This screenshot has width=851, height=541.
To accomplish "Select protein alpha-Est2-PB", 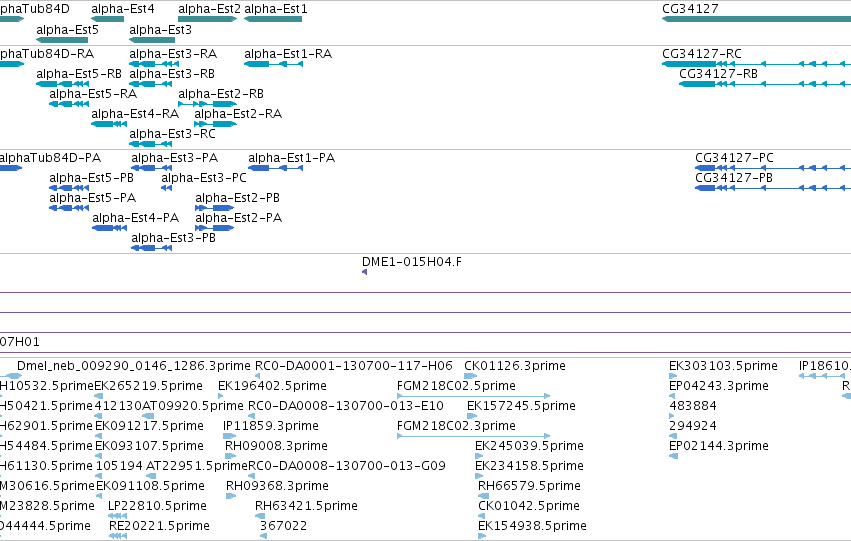I will coord(215,208).
